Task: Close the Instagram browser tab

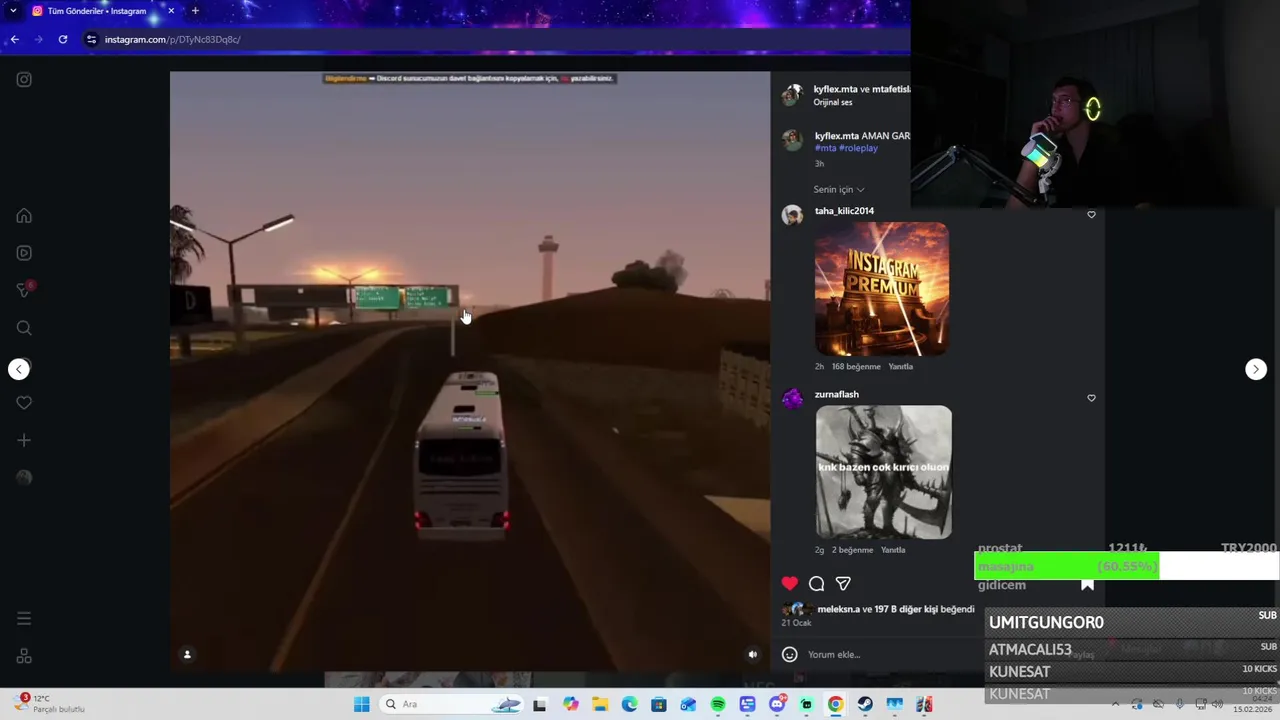Action: (x=171, y=11)
